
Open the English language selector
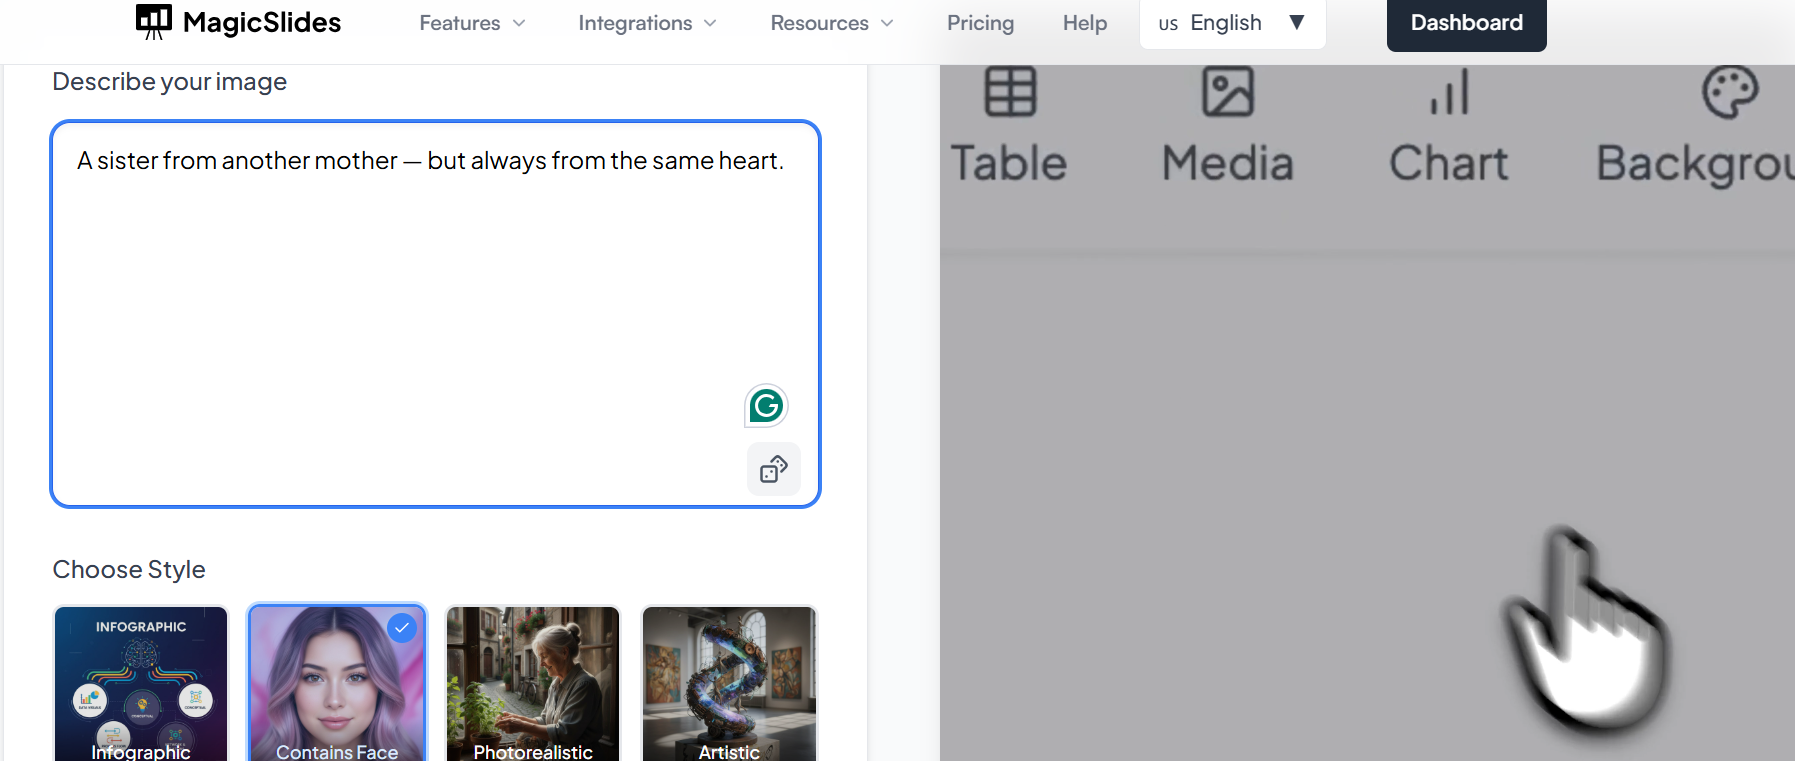(x=1232, y=23)
